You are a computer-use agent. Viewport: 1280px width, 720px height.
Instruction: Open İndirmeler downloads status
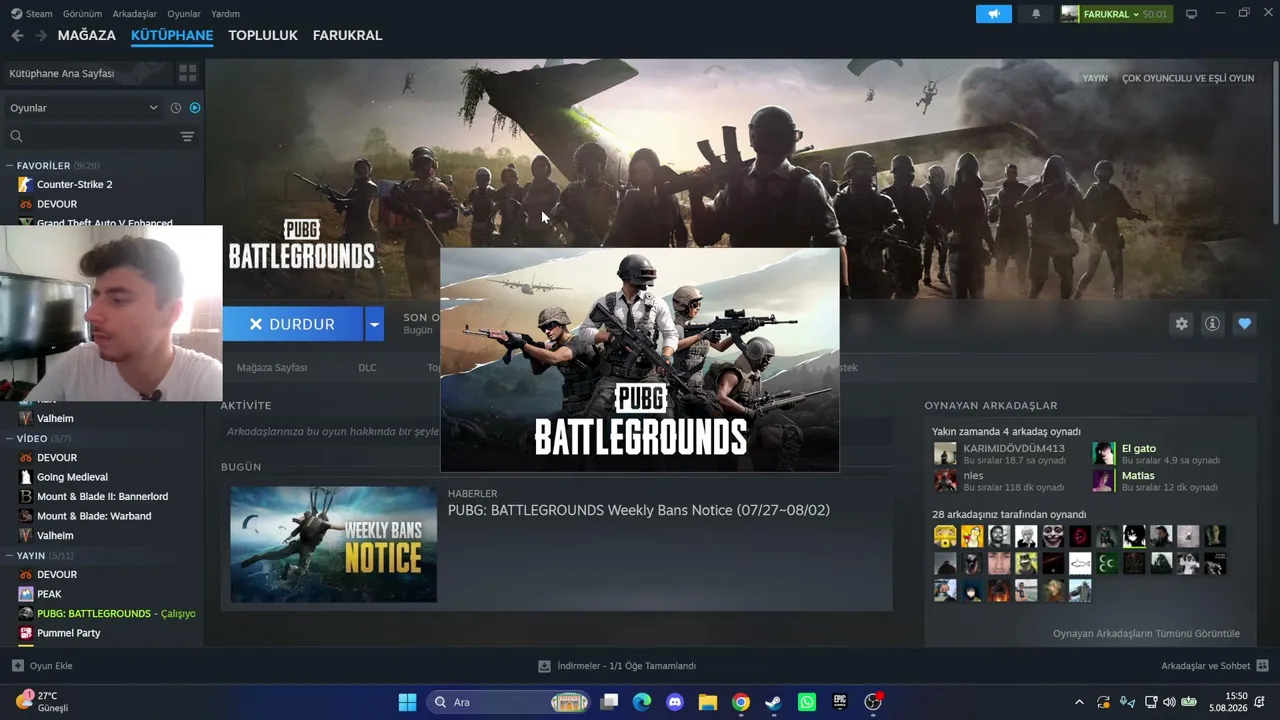coord(617,665)
